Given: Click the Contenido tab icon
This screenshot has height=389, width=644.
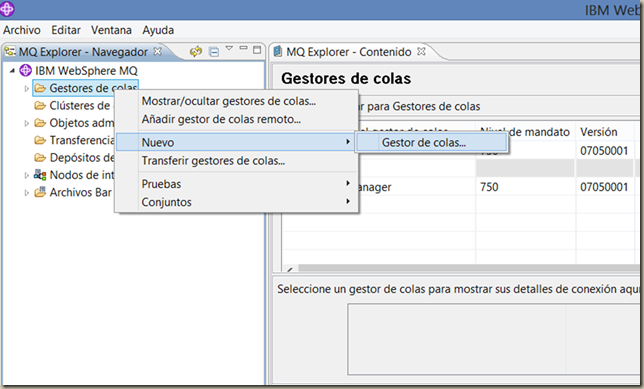Looking at the screenshot, I should click(x=278, y=51).
